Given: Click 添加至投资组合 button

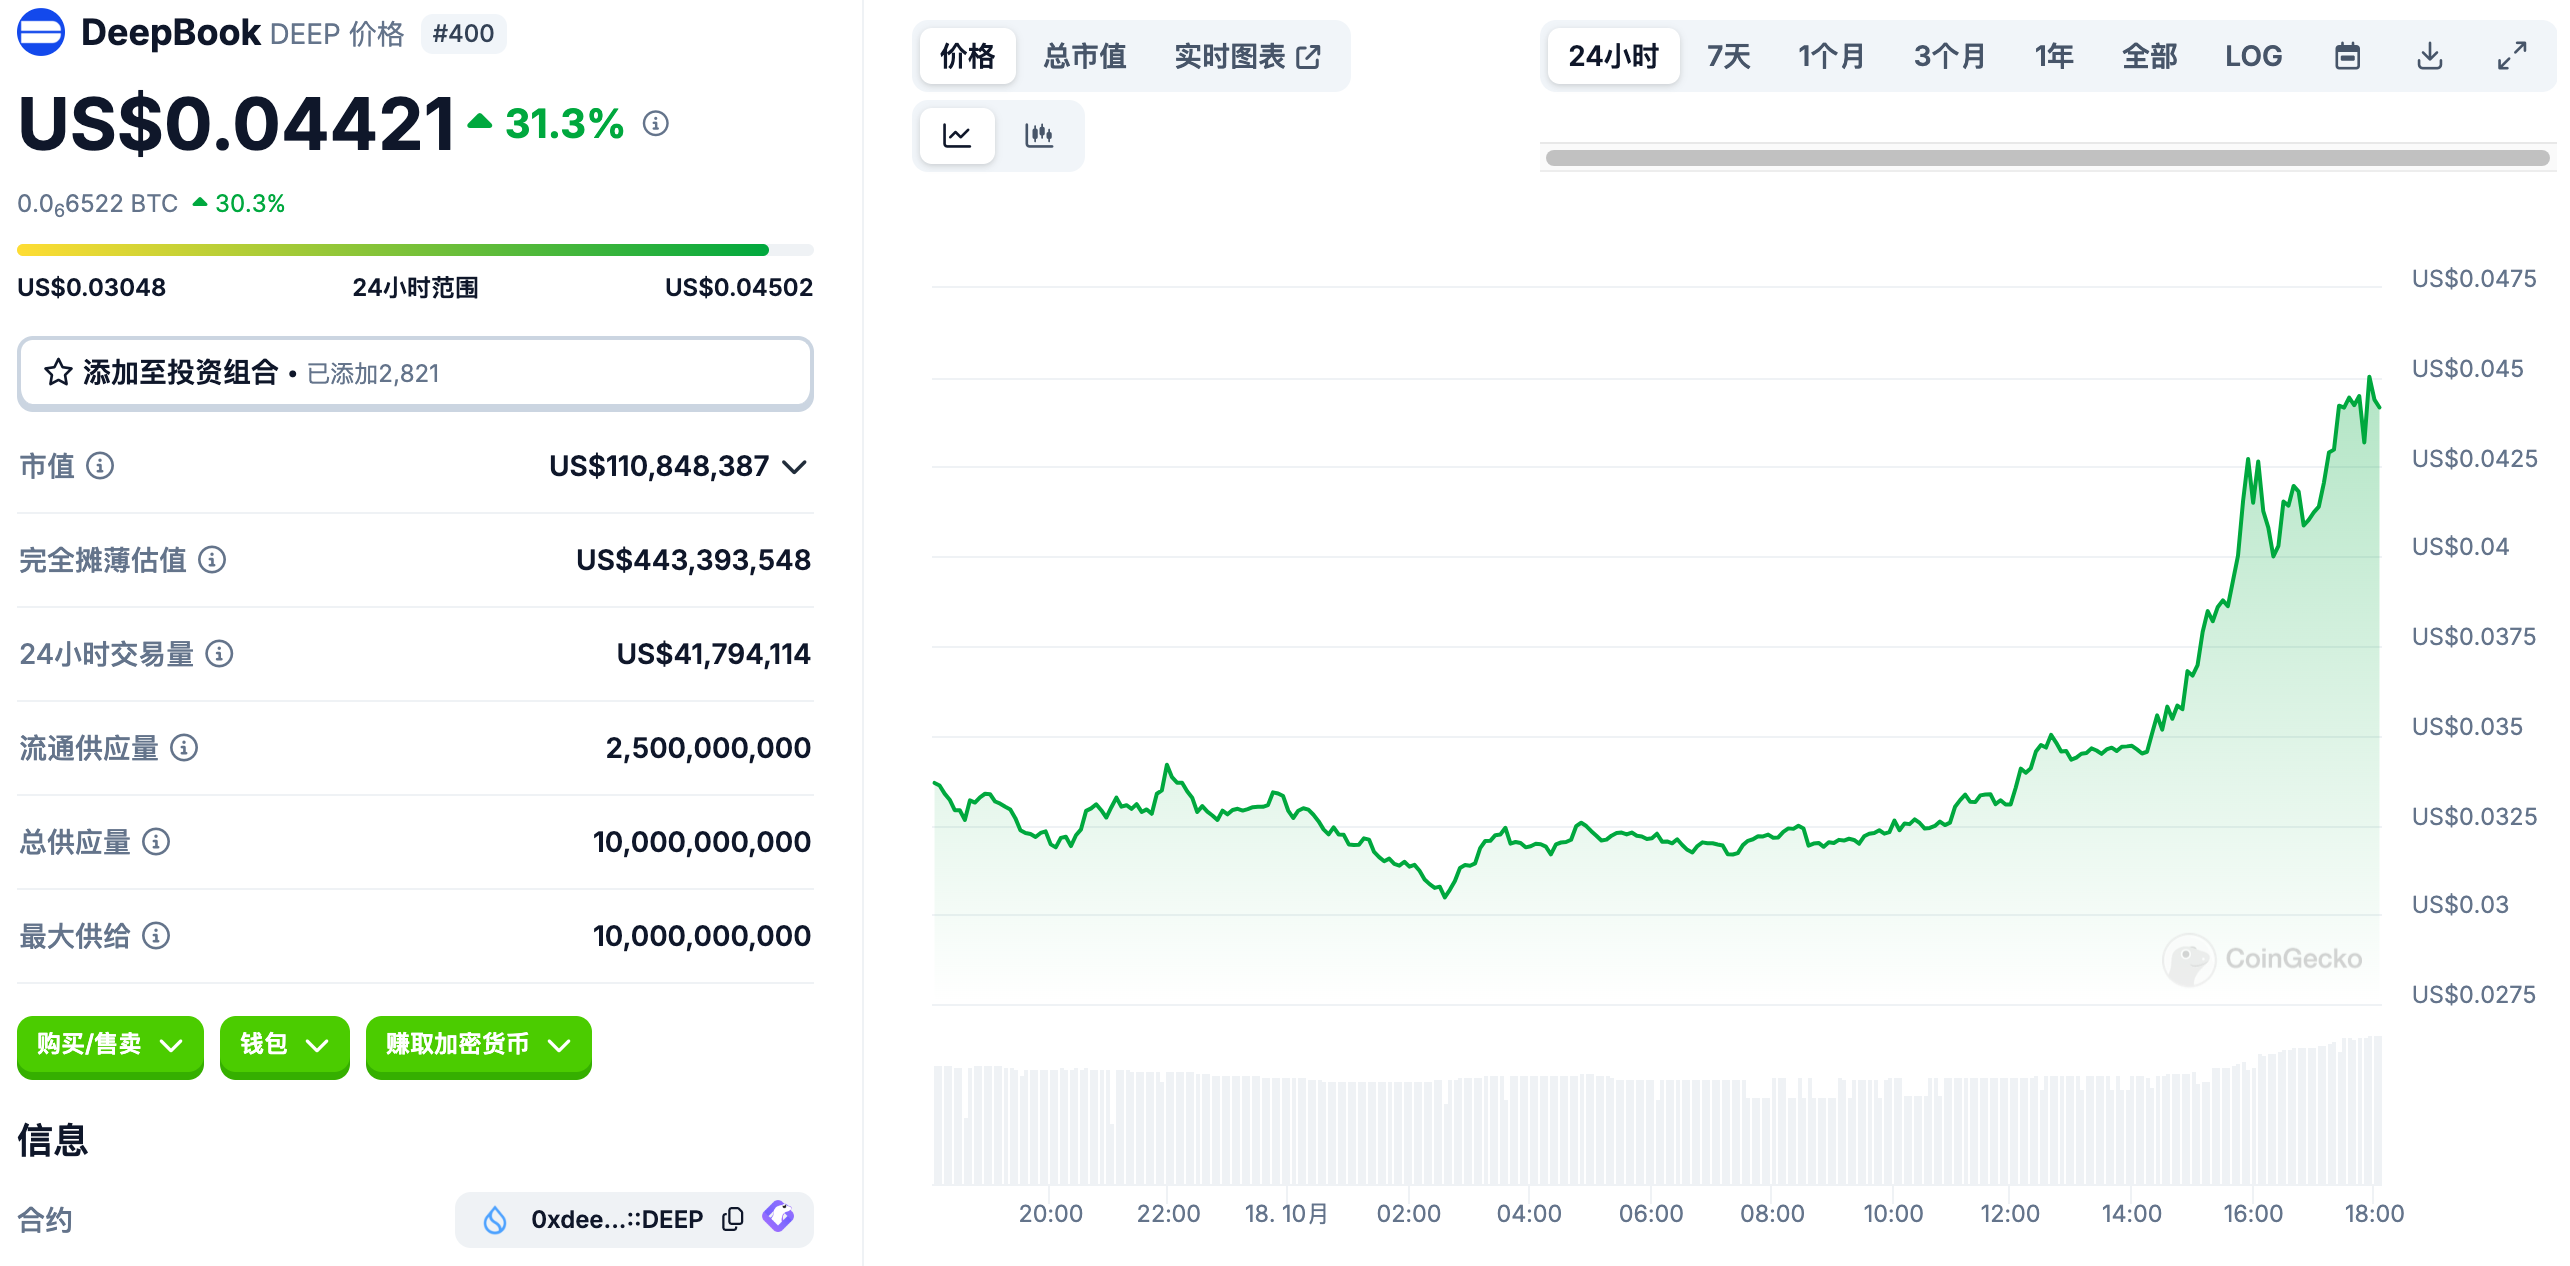Looking at the screenshot, I should click(x=415, y=373).
